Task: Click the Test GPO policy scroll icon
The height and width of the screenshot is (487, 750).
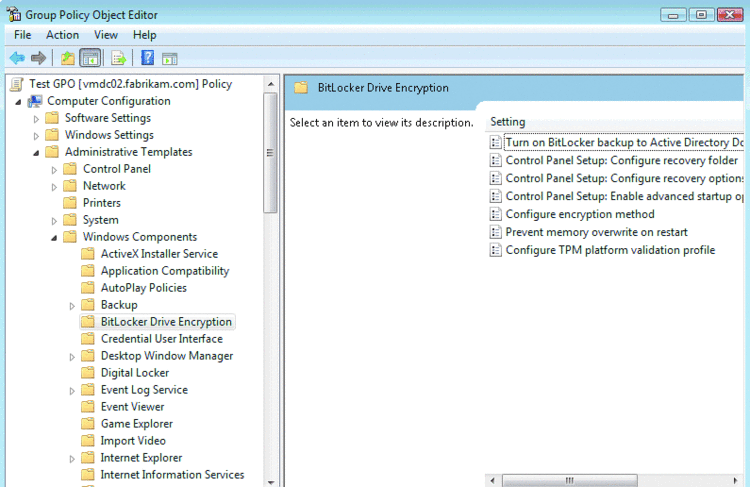Action: coord(17,84)
